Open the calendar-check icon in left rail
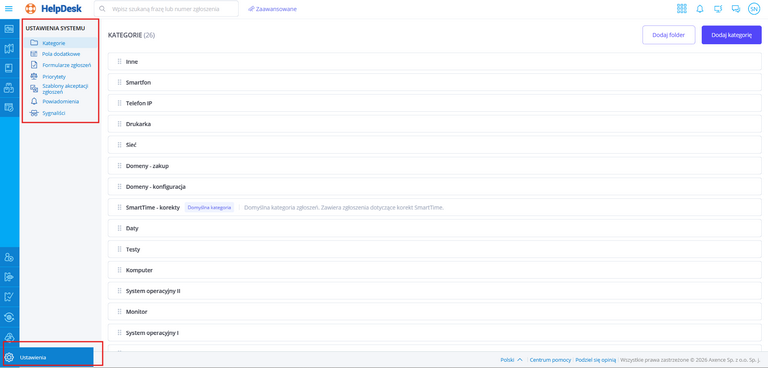The height and width of the screenshot is (368, 768). pyautogui.click(x=9, y=107)
